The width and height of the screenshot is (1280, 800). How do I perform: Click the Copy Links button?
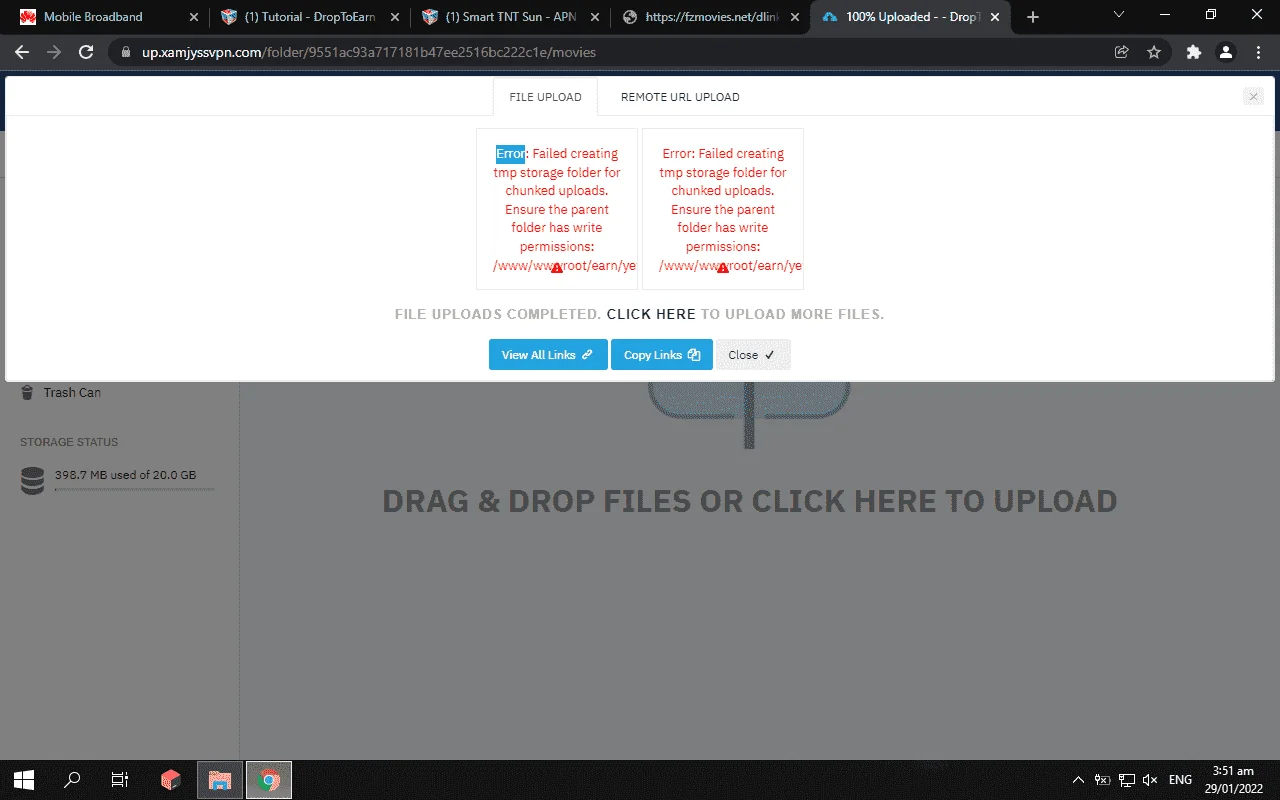click(662, 355)
